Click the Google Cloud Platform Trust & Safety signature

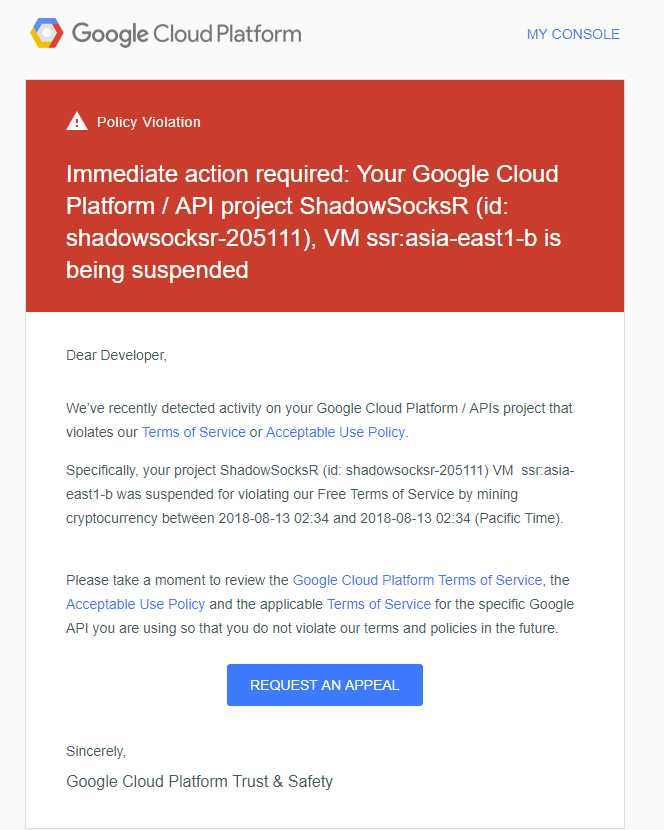click(x=200, y=781)
